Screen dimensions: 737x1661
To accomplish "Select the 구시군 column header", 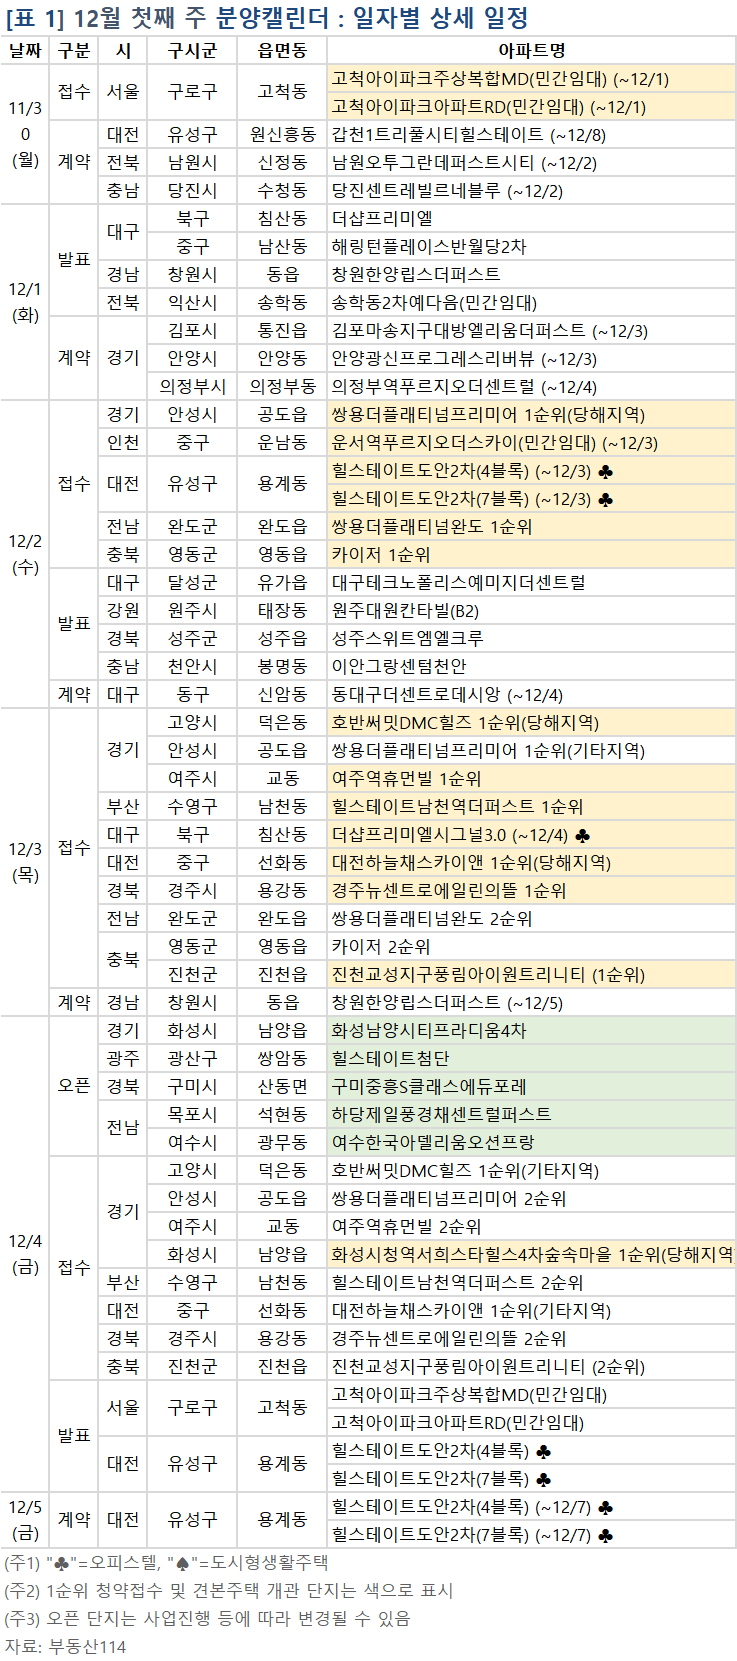I will [x=192, y=50].
